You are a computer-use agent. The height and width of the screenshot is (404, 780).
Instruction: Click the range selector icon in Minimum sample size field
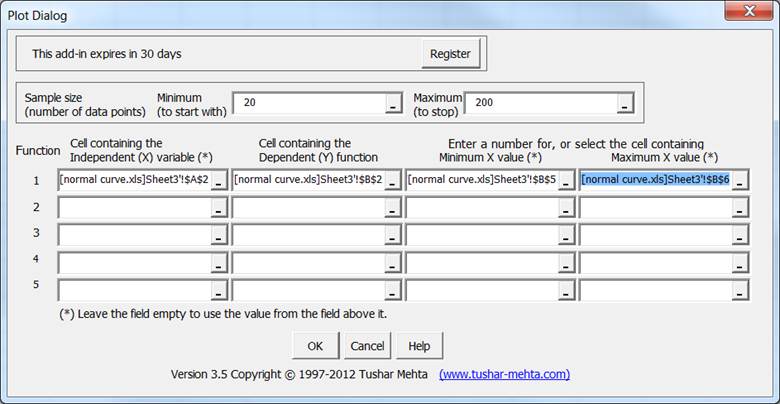(393, 104)
